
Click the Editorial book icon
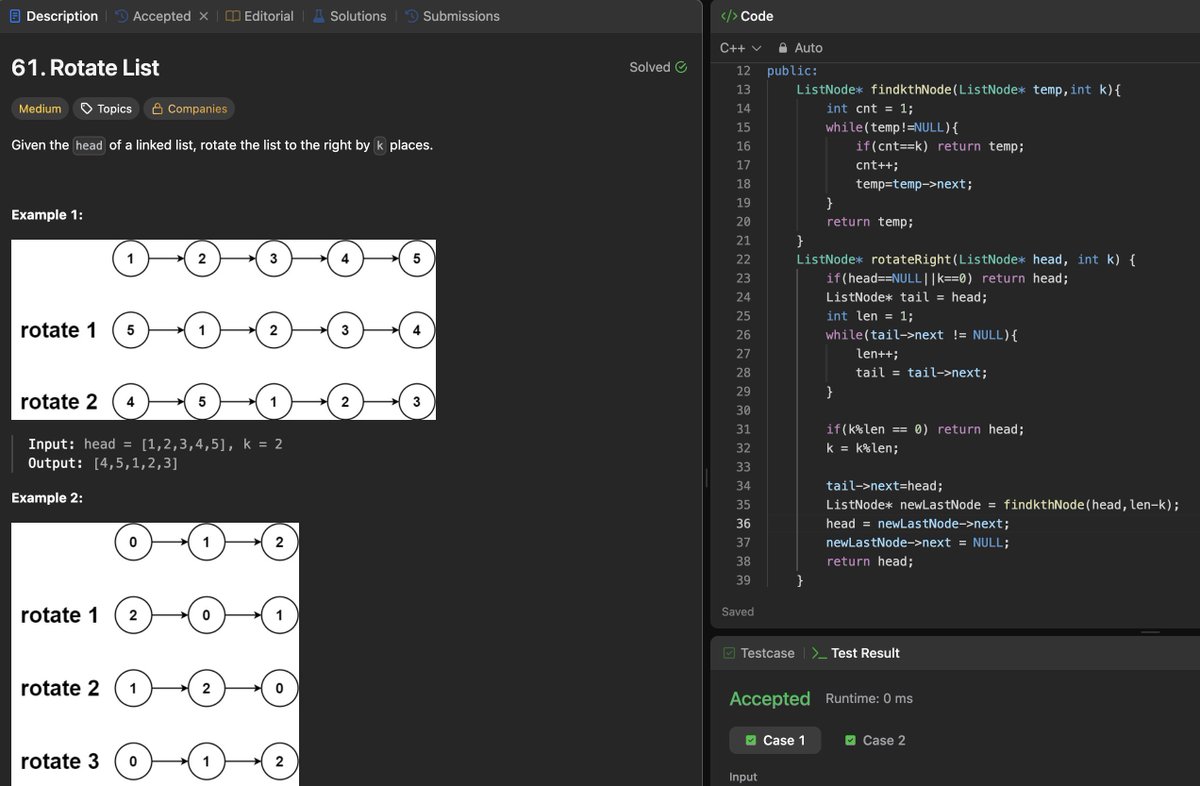click(x=232, y=16)
